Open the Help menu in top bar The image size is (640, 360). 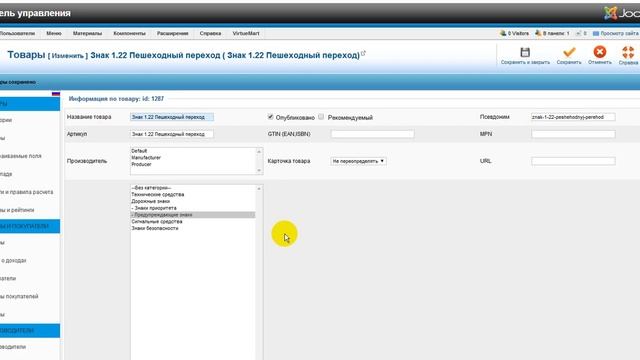pos(210,33)
